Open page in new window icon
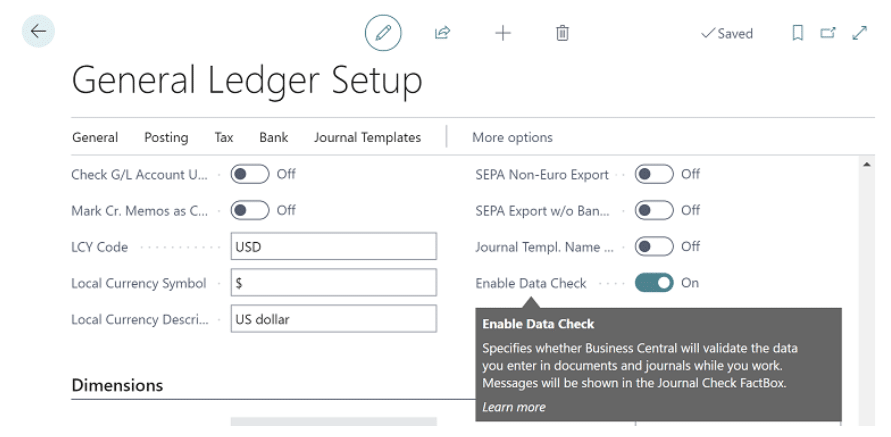 827,33
